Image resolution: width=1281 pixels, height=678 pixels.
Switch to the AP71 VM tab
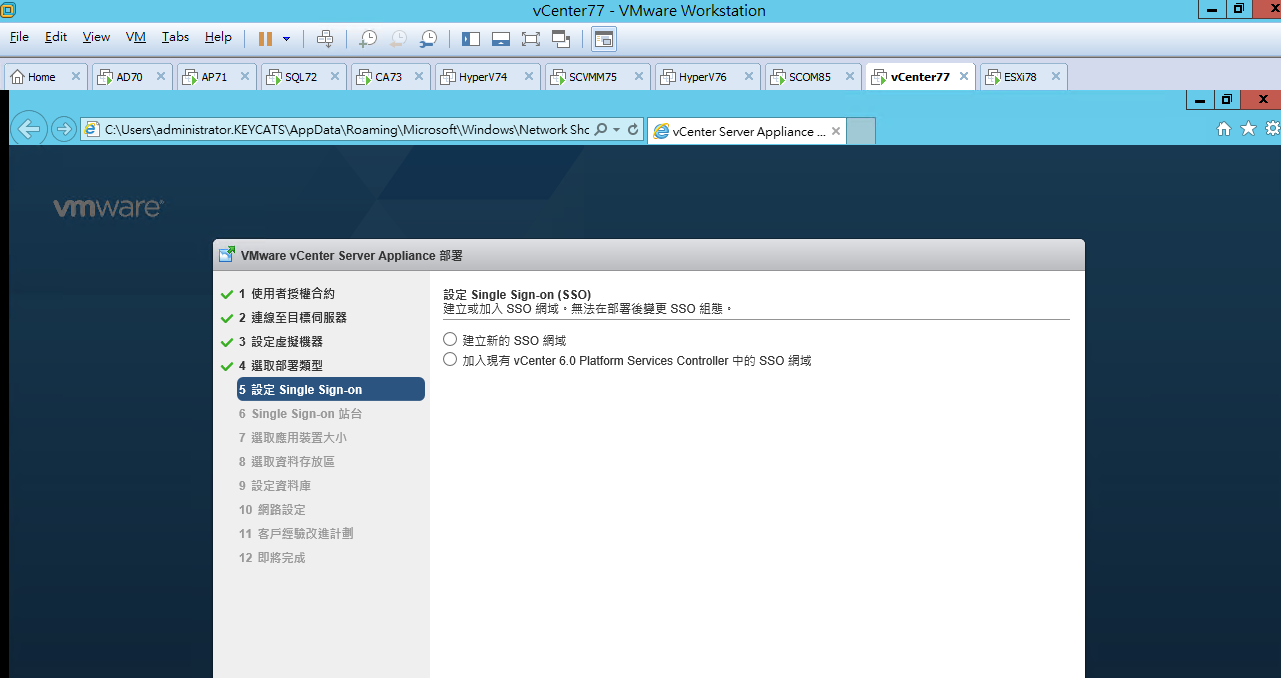214,77
